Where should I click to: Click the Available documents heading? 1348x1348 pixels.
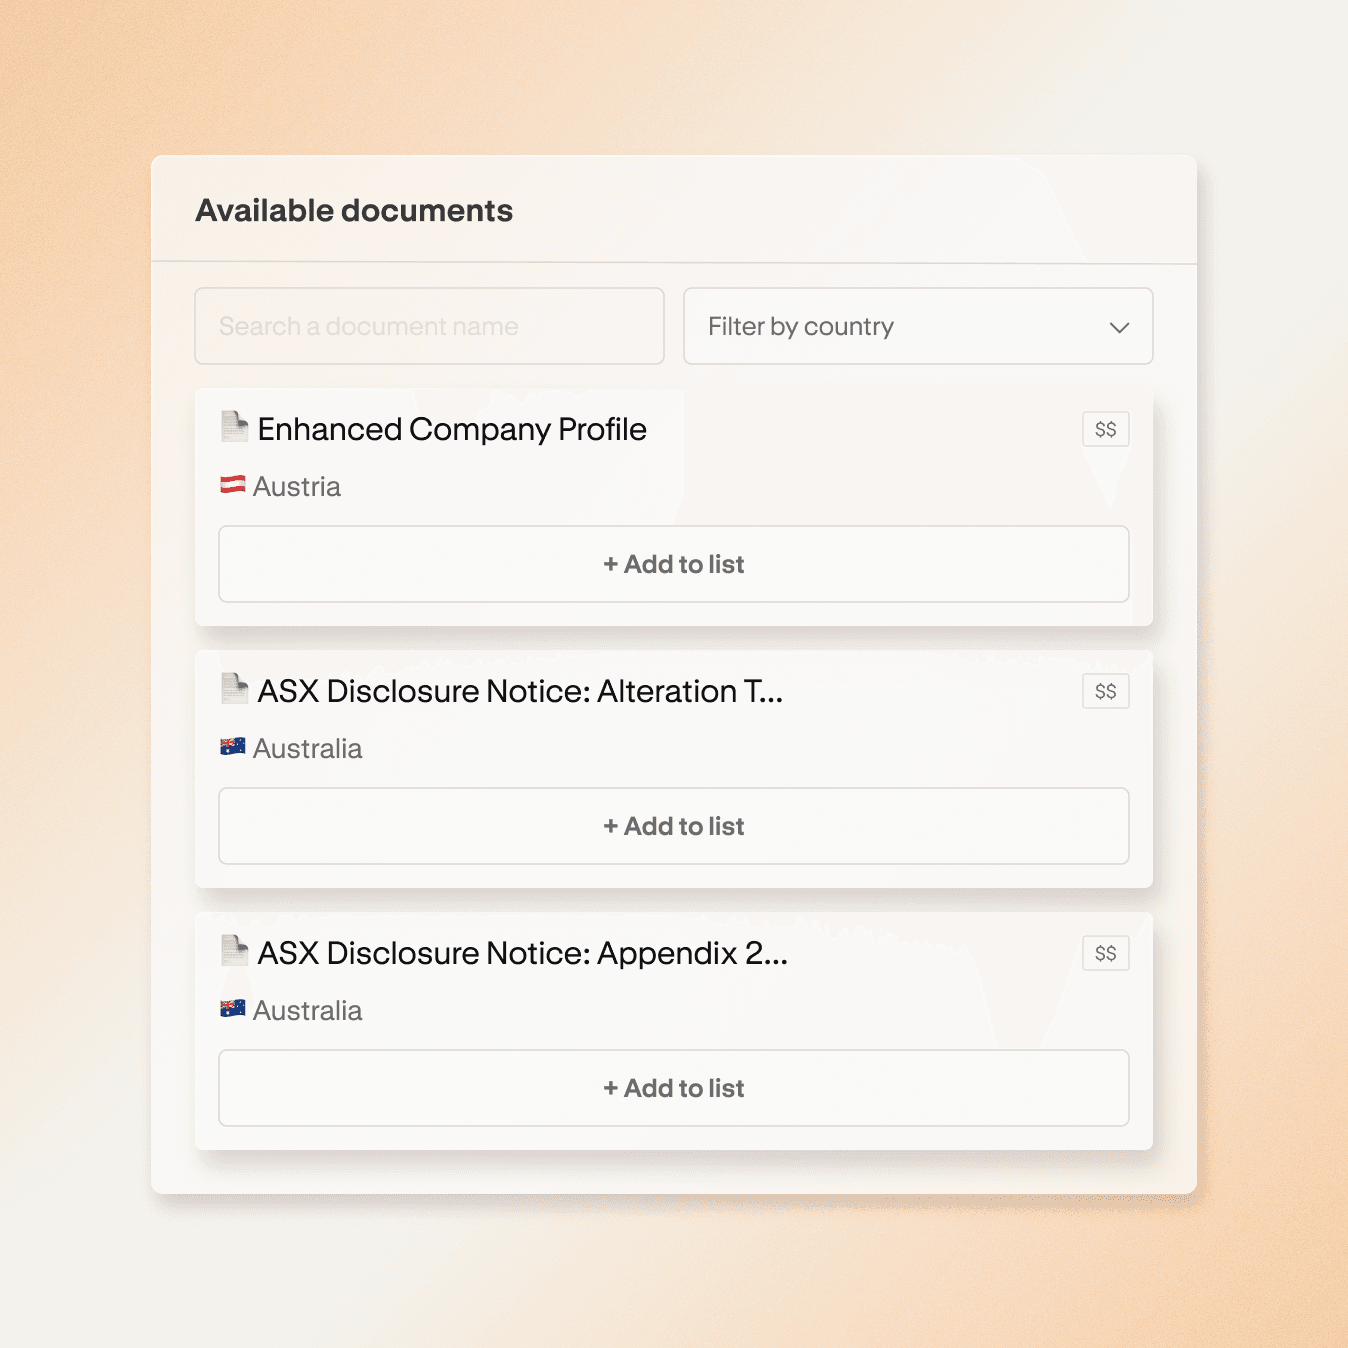click(x=354, y=211)
